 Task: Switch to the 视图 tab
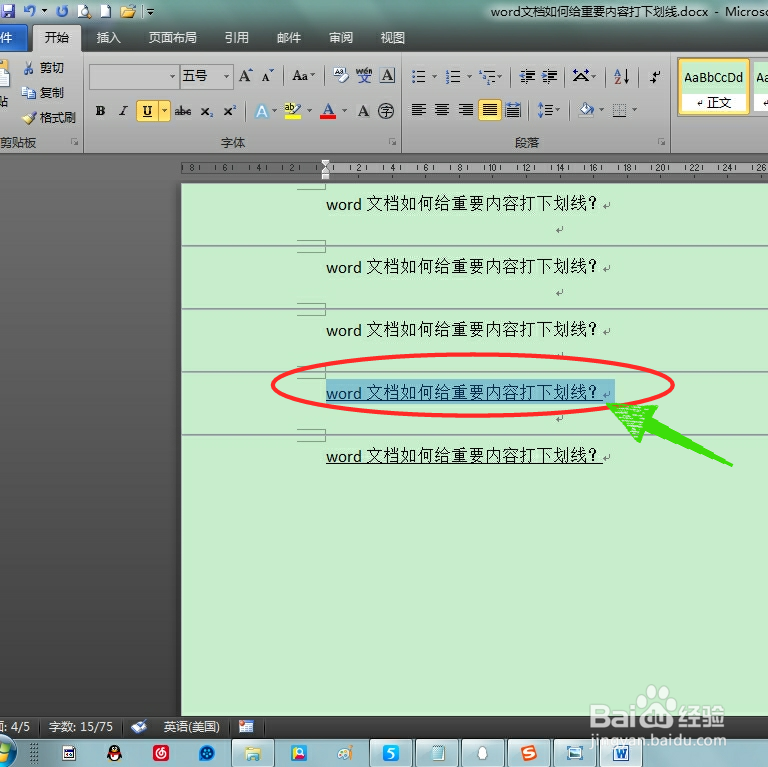coord(393,38)
